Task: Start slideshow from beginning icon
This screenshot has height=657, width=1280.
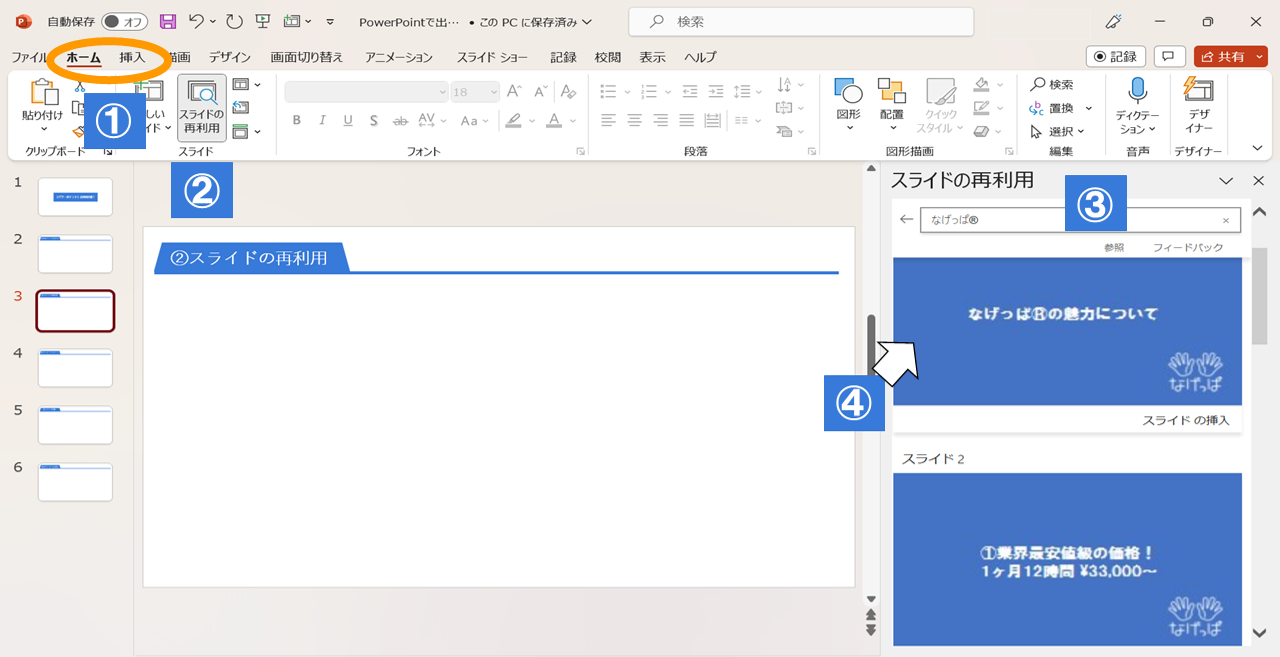Action: pos(263,21)
